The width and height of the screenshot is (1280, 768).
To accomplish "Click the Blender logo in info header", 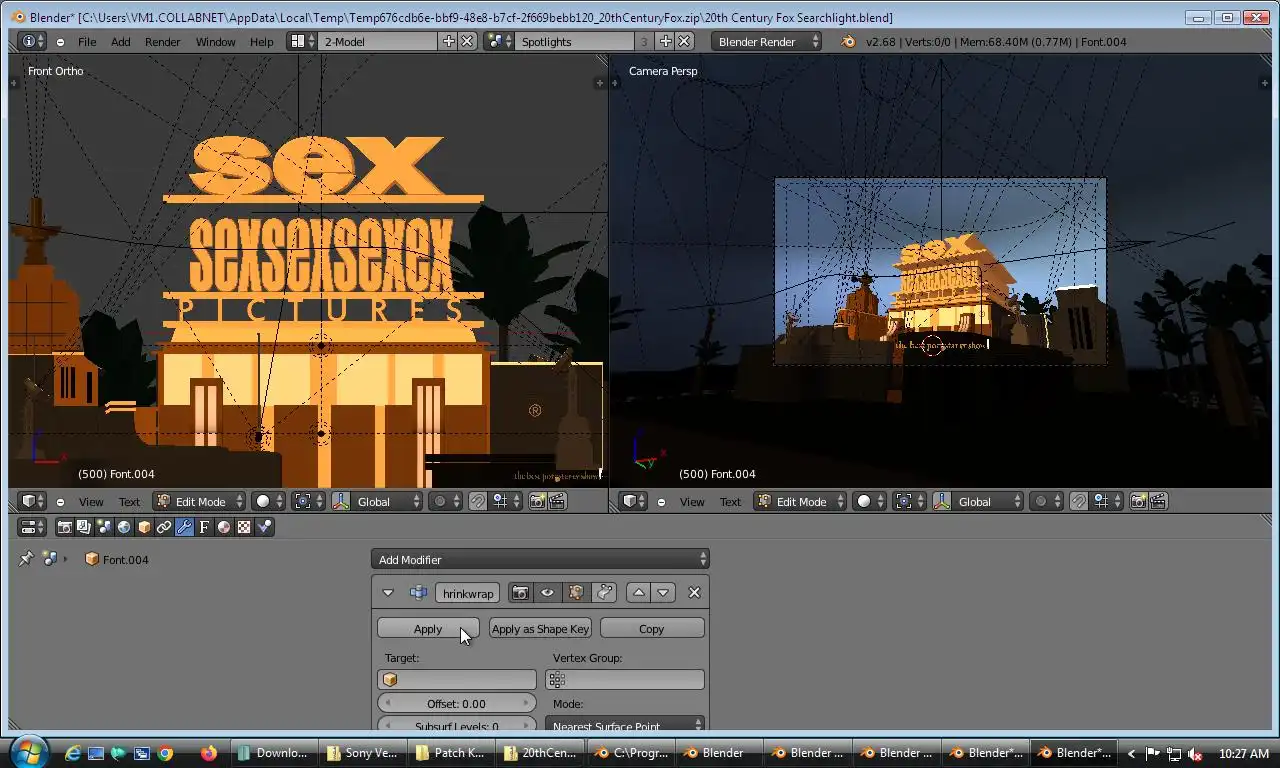I will pyautogui.click(x=848, y=41).
